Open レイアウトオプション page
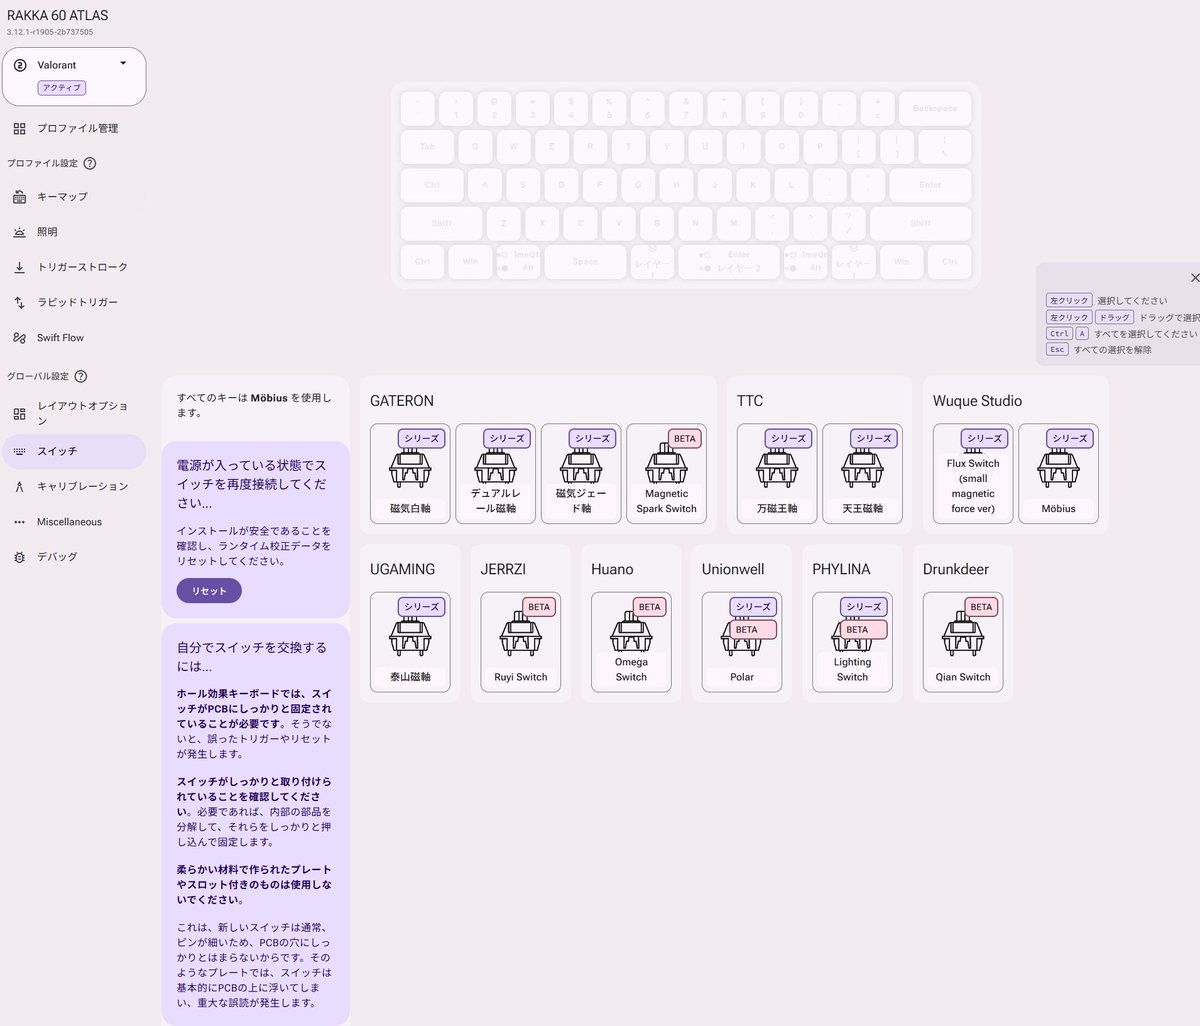1200x1026 pixels. coord(73,413)
